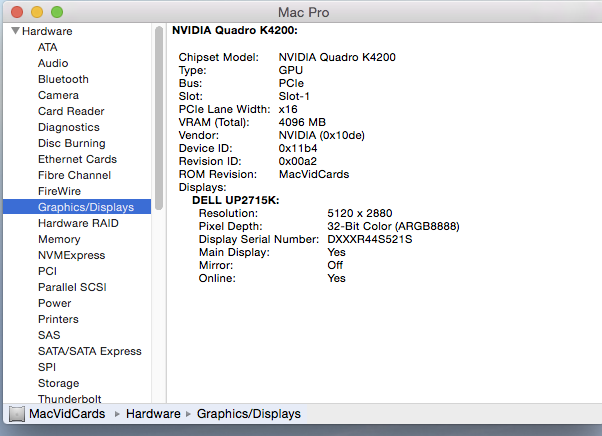Click the Vendor value NVIDIA (0x10de)

322,135
